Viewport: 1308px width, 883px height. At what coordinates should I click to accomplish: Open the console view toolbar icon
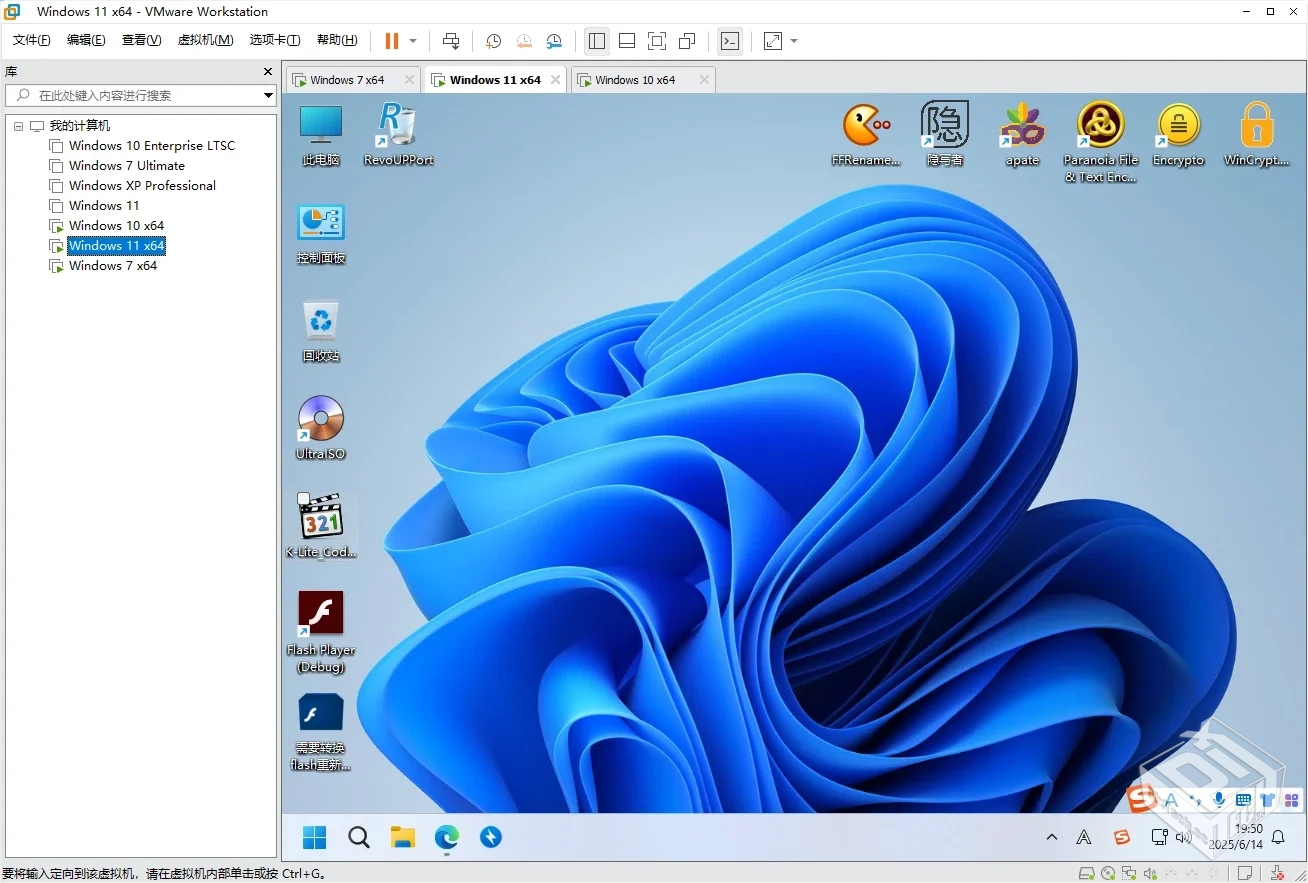pyautogui.click(x=730, y=41)
